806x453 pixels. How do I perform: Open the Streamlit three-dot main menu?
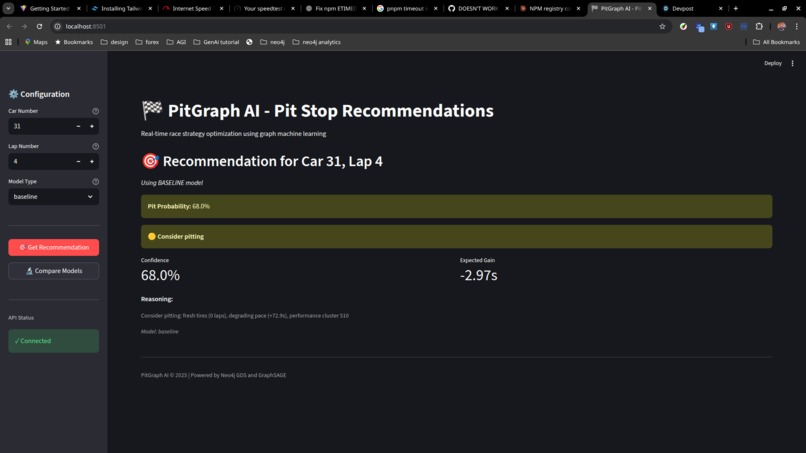point(792,63)
